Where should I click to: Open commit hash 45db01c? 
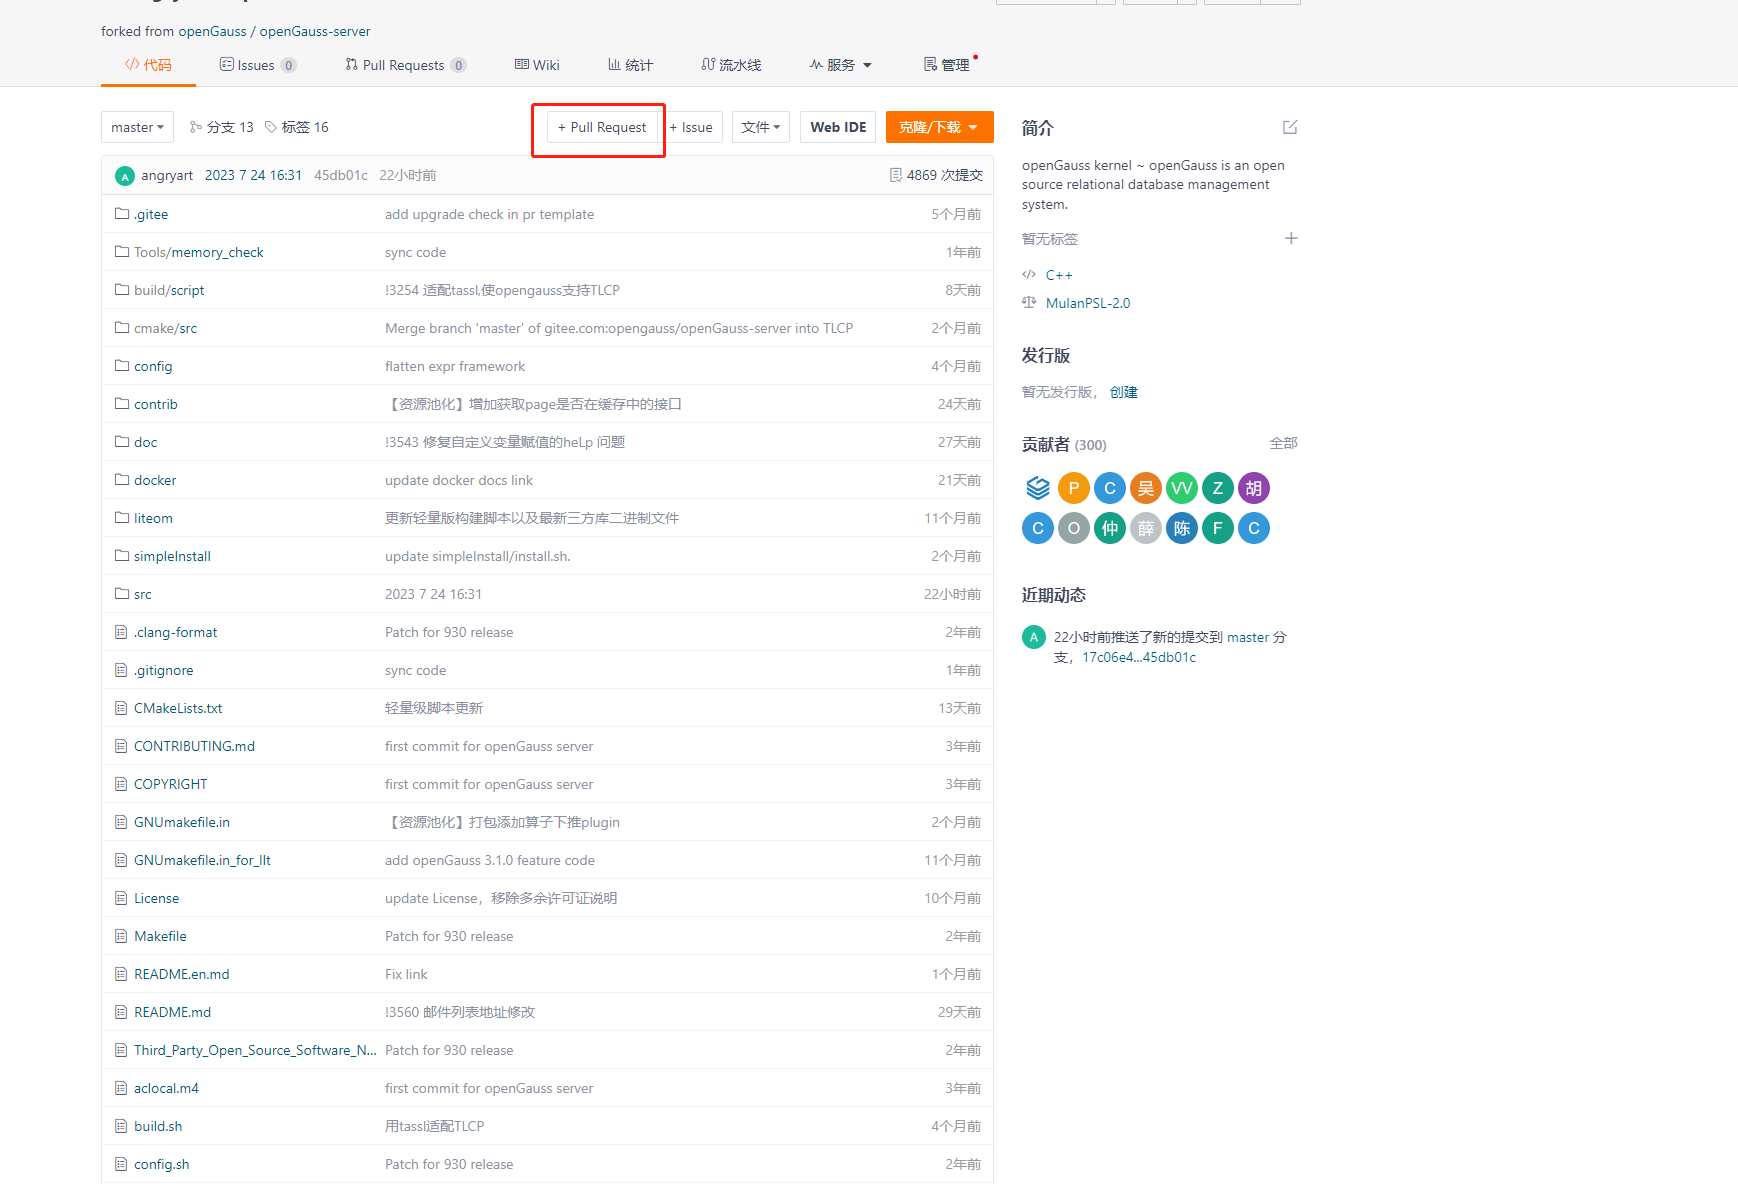(341, 175)
